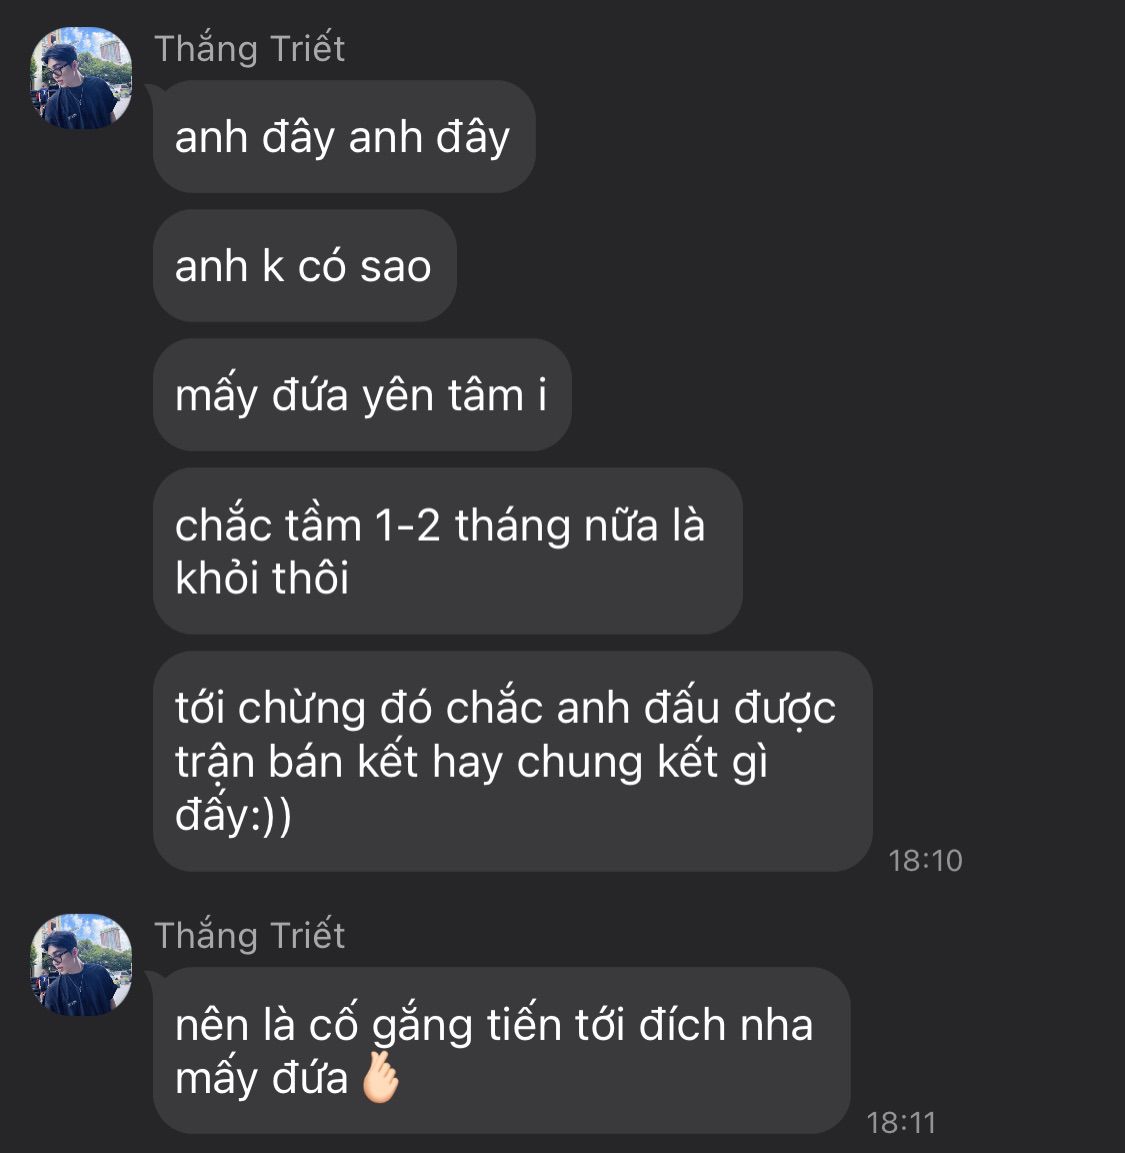
Task: Select the message 'anh đây anh đây'
Action: pos(344,137)
